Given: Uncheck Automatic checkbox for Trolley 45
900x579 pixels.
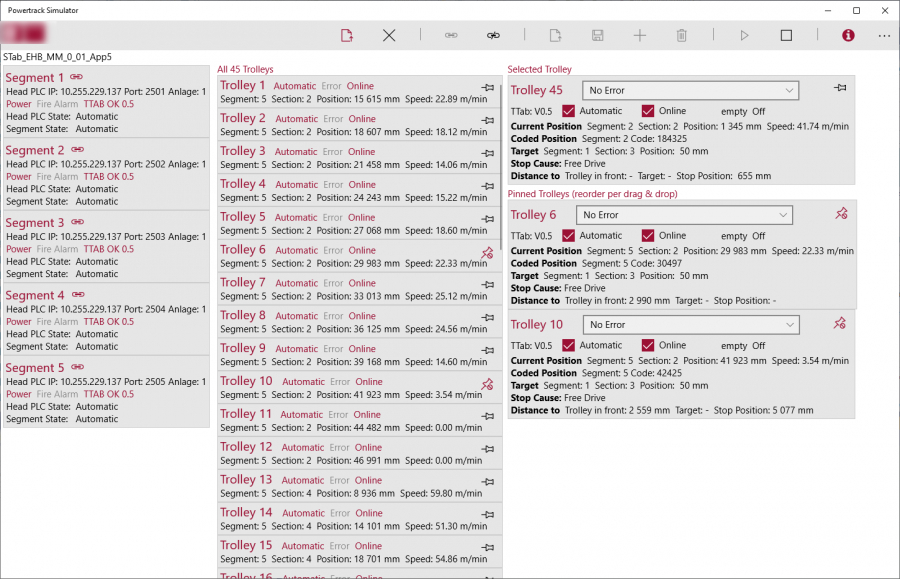Looking at the screenshot, I should pyautogui.click(x=569, y=111).
